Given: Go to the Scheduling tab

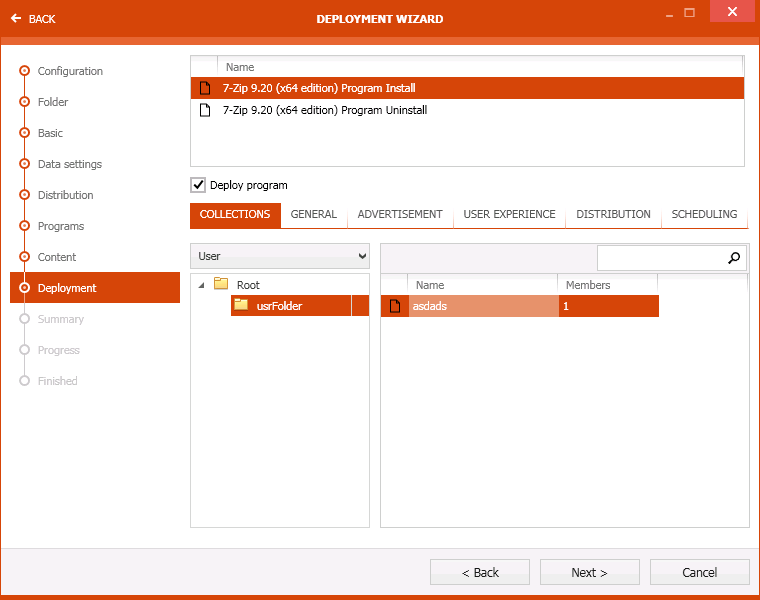Looking at the screenshot, I should (x=704, y=214).
